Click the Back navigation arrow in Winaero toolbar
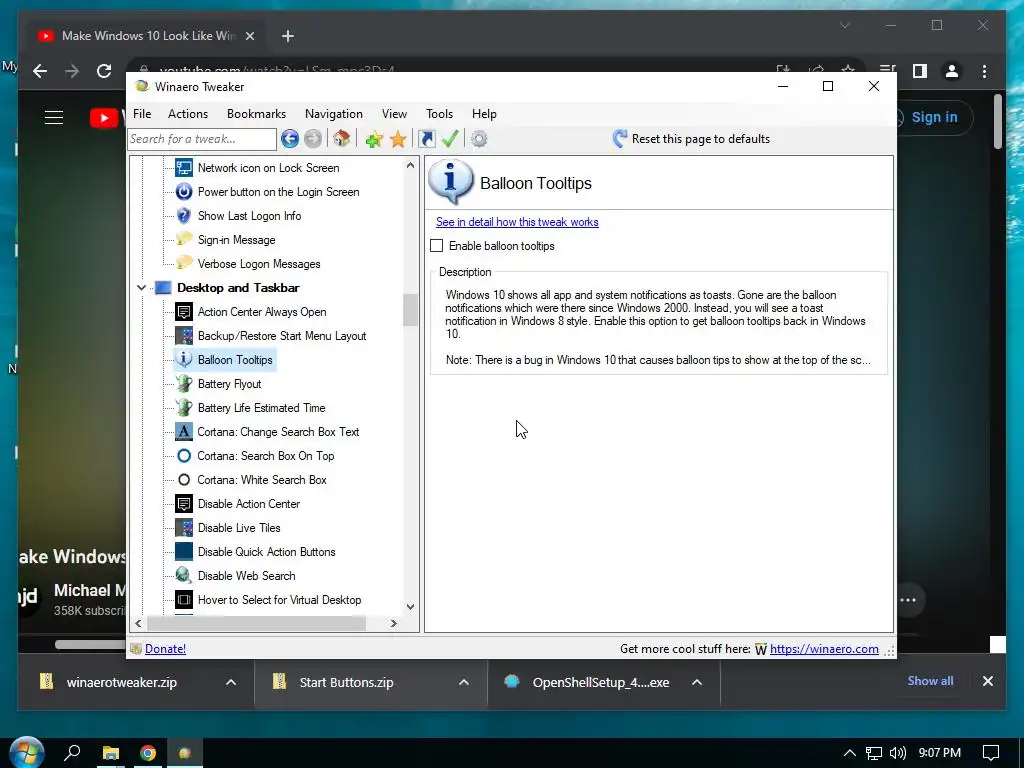Viewport: 1024px width, 768px height. click(290, 138)
